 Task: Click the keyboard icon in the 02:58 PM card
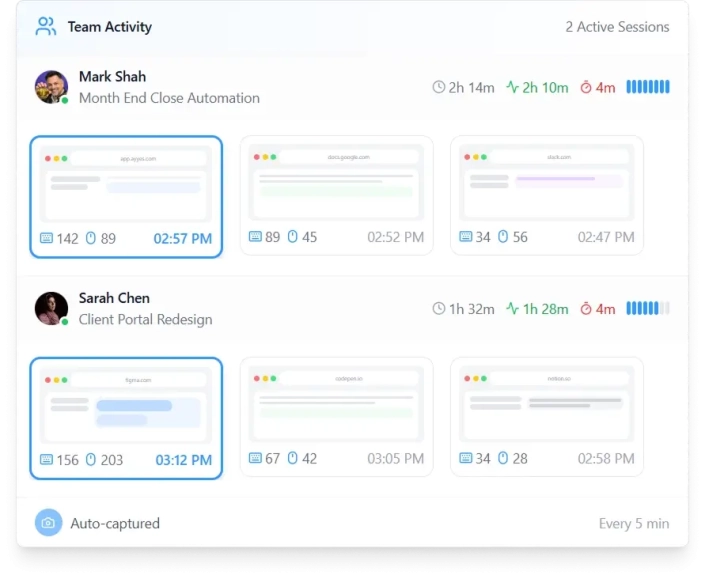[x=465, y=458]
